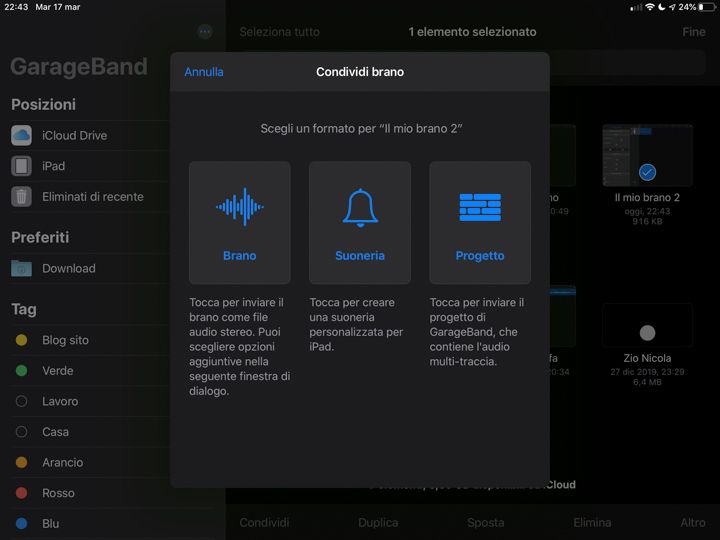The image size is (720, 540).
Task: Click the yellow Blog sito tag dot
Action: coord(21,340)
